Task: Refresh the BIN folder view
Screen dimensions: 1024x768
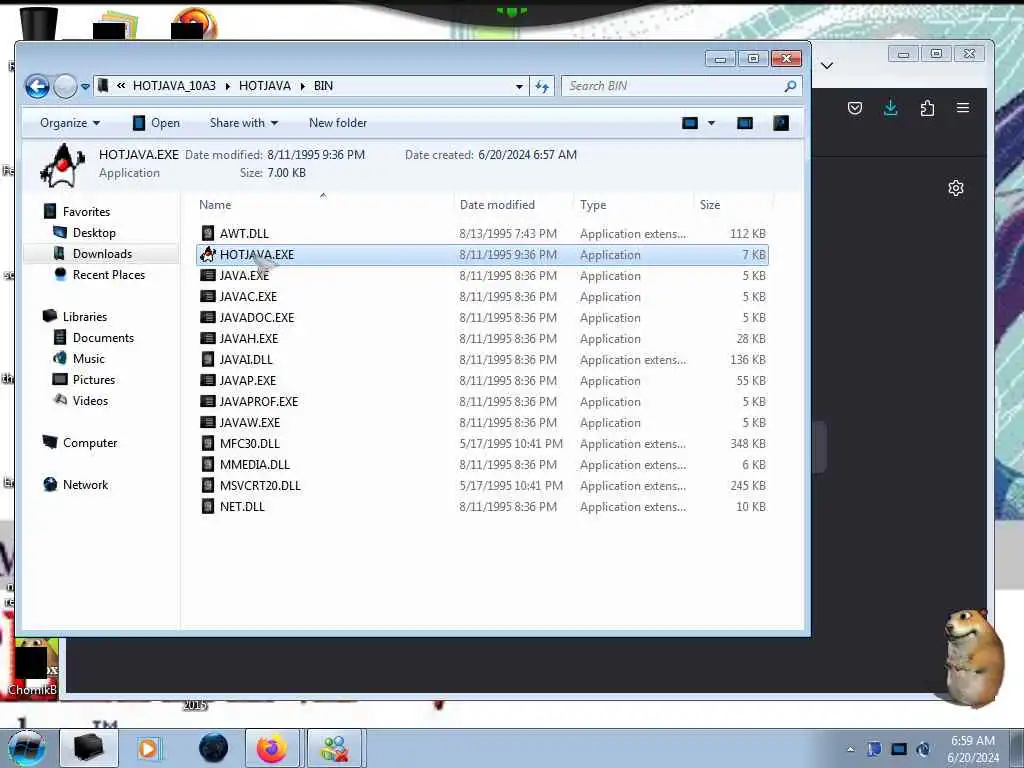Action: click(x=542, y=86)
